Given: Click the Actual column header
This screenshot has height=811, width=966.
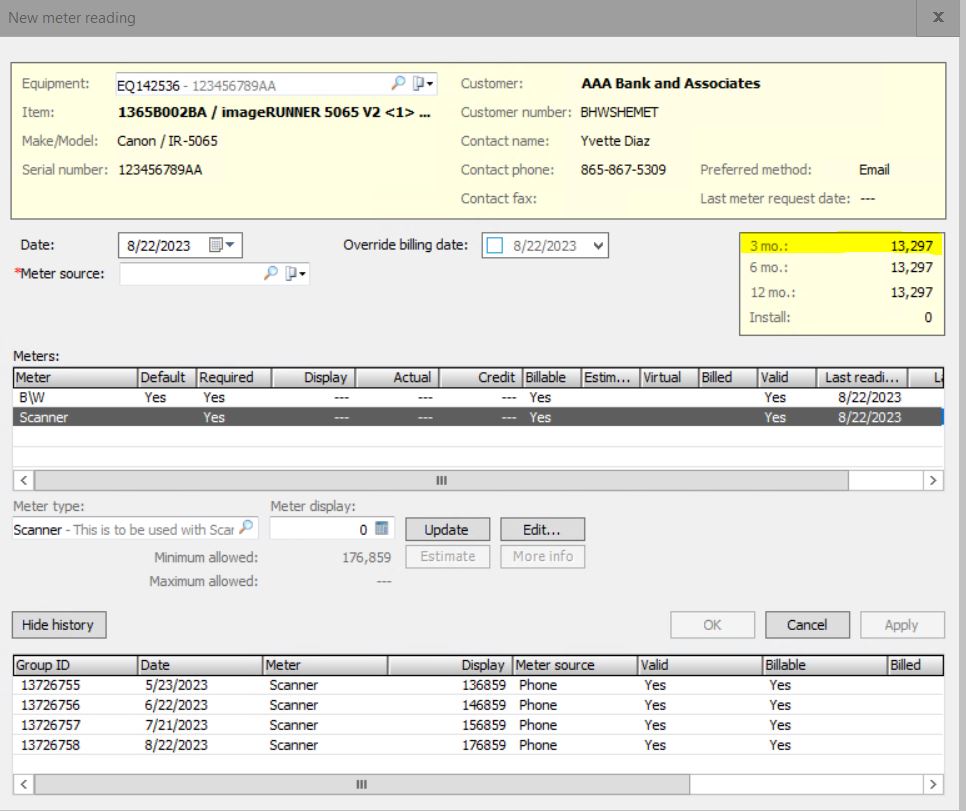Looking at the screenshot, I should [x=397, y=377].
